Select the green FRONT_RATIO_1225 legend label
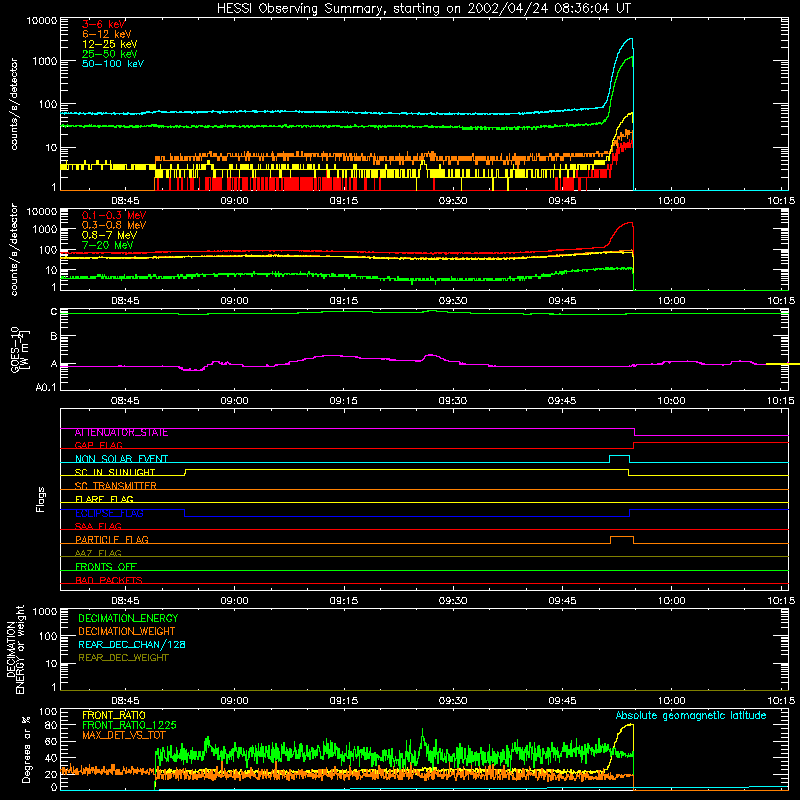The height and width of the screenshot is (800, 800). click(129, 725)
